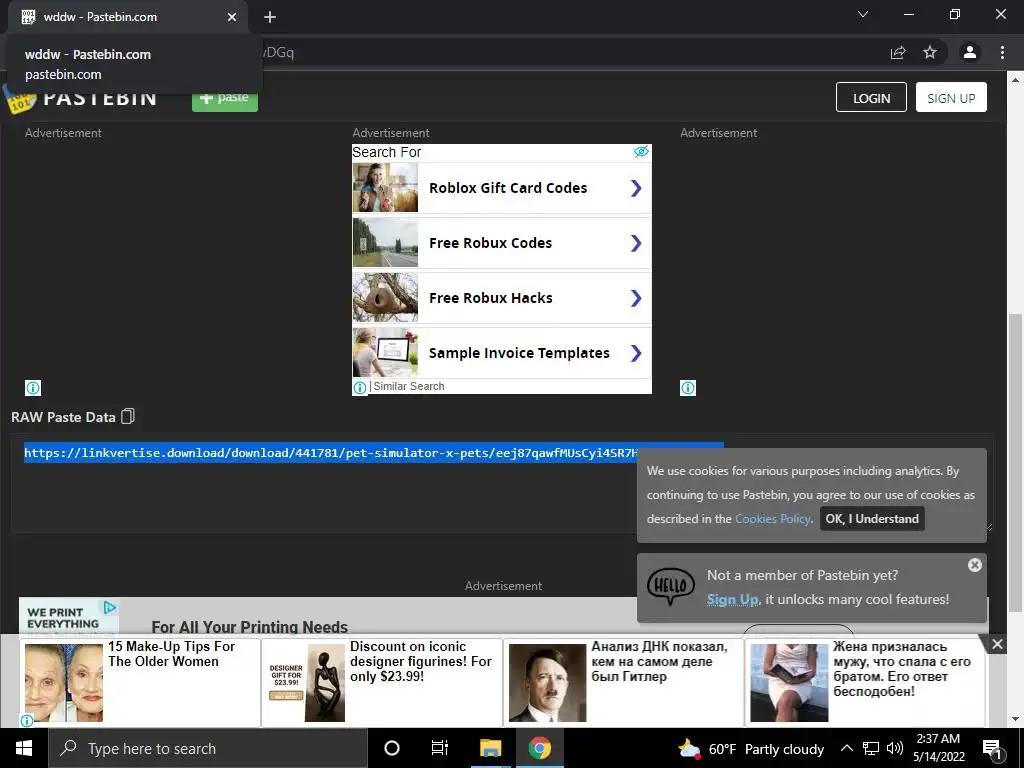The height and width of the screenshot is (768, 1024).
Task: Click the HELLO speech bubble icon
Action: [671, 586]
